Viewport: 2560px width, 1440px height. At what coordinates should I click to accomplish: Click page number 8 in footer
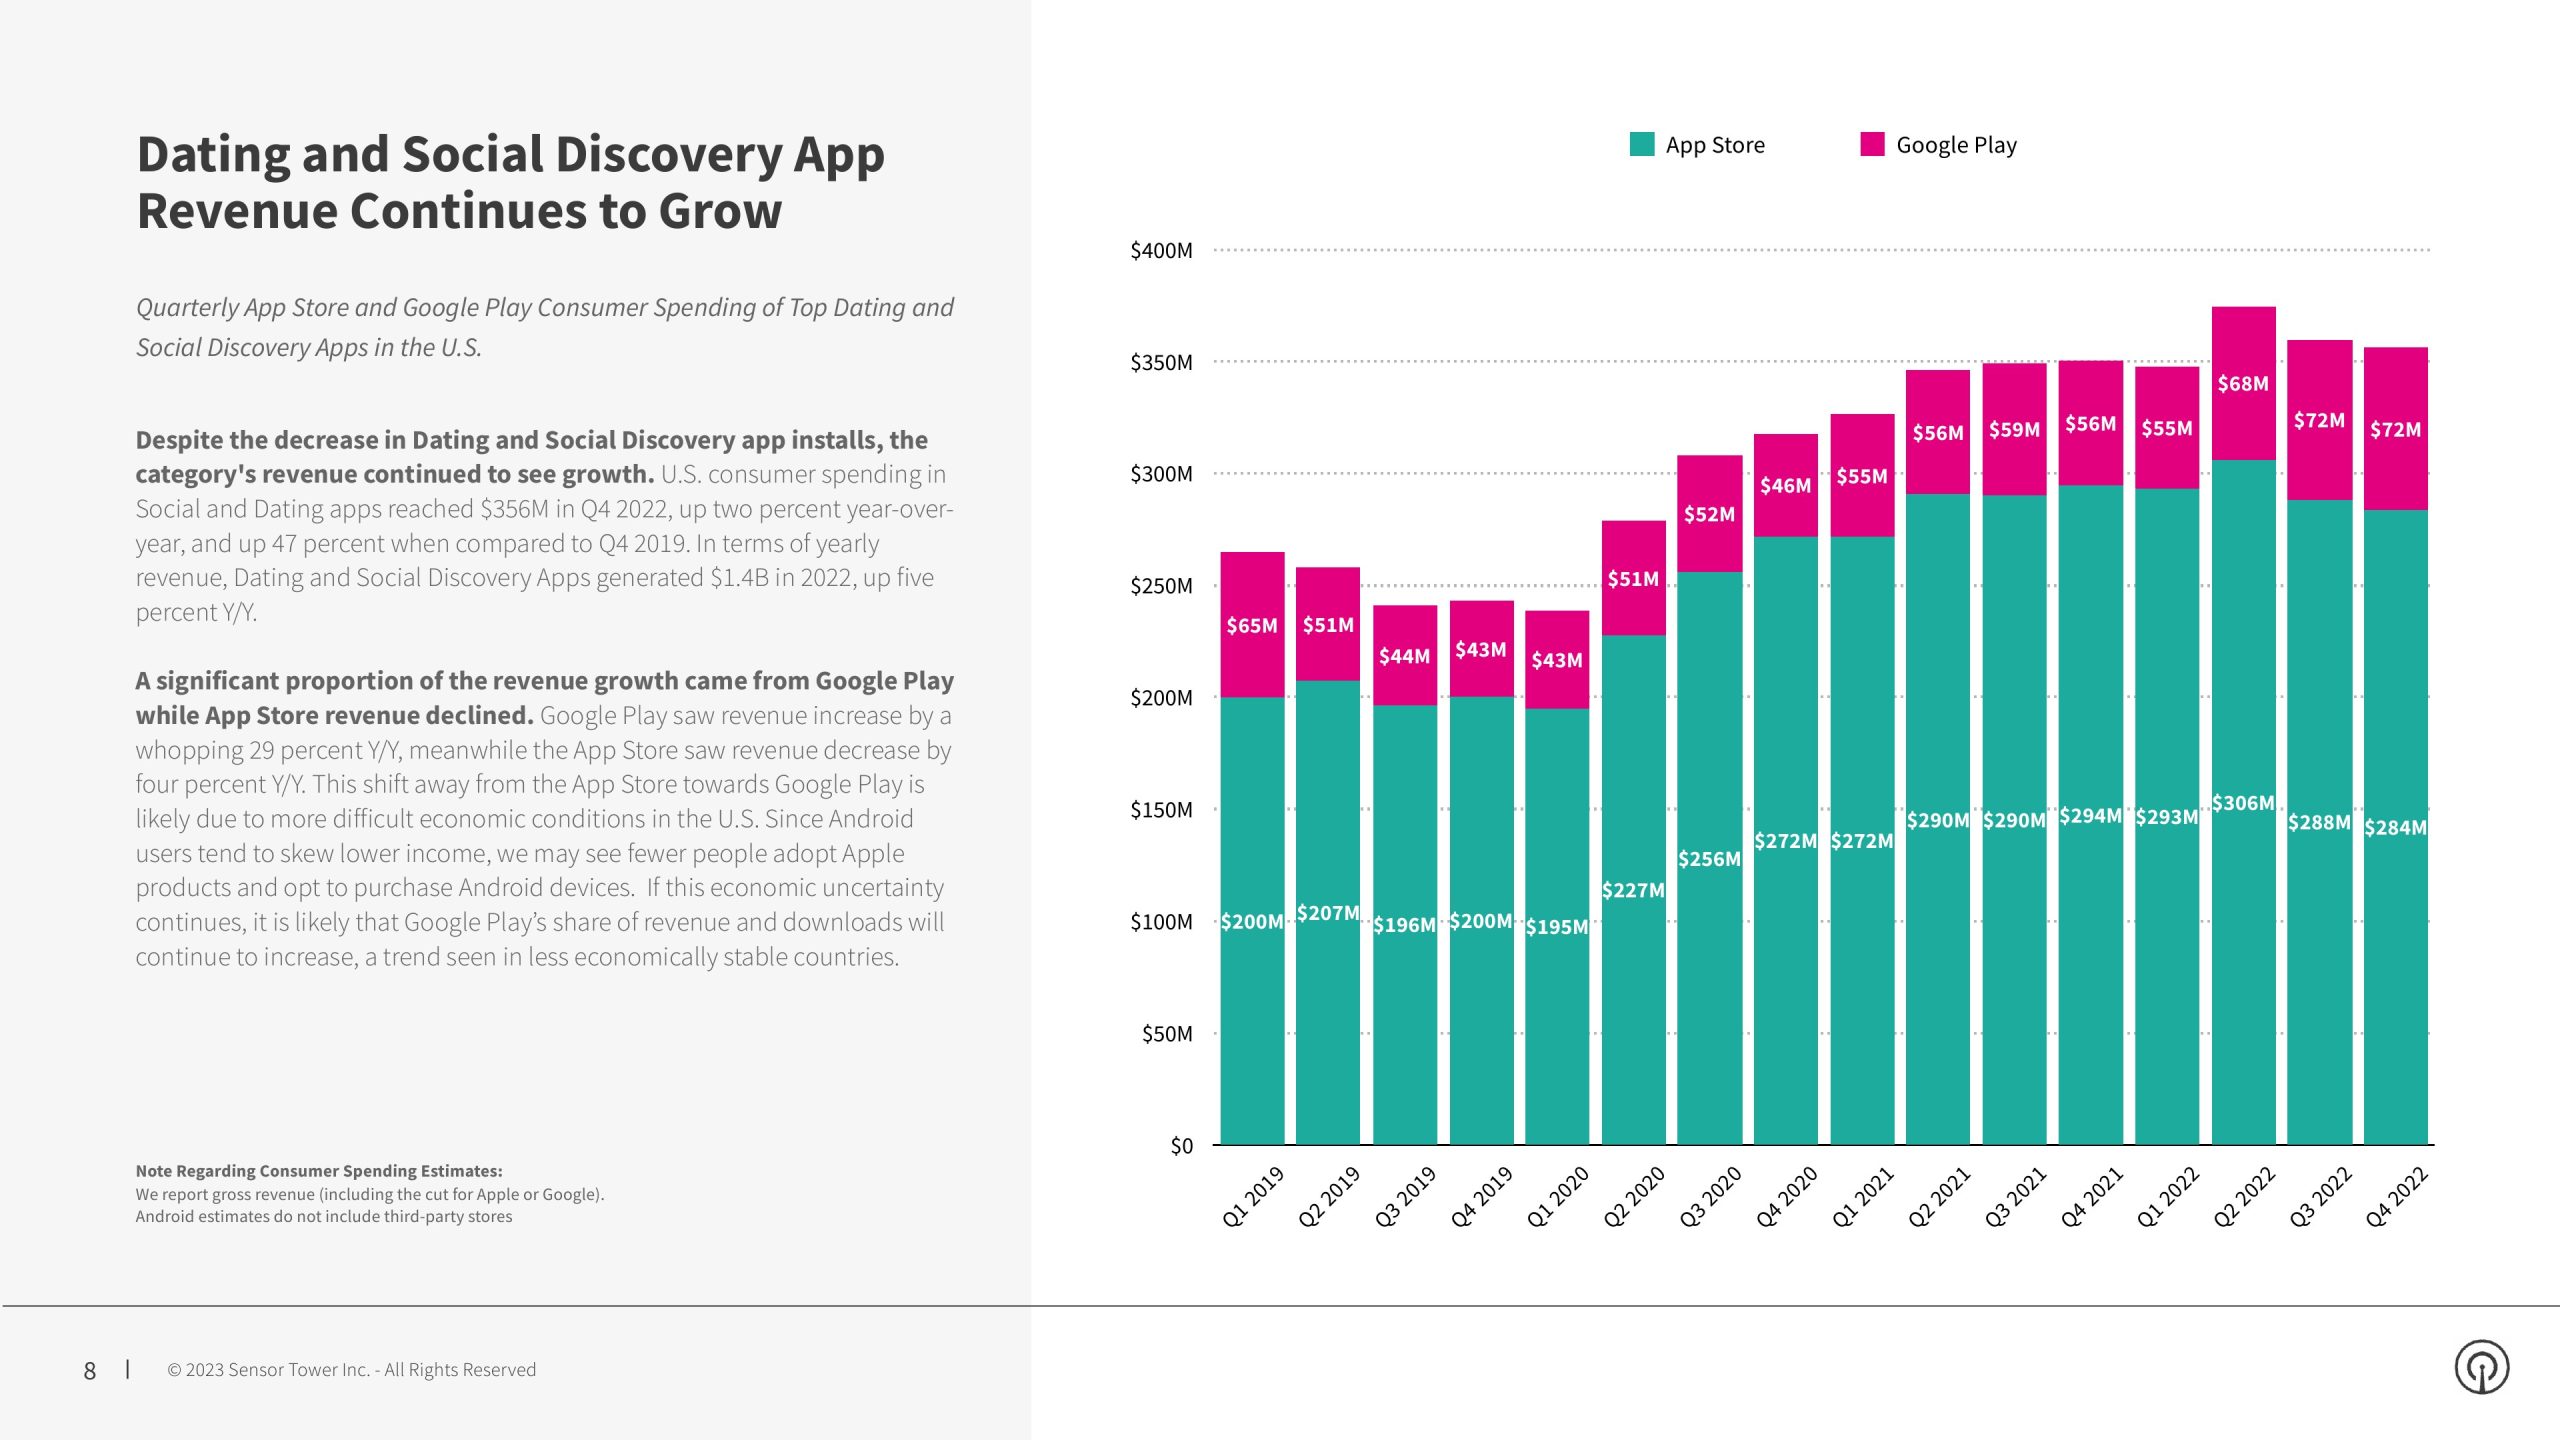[90, 1371]
